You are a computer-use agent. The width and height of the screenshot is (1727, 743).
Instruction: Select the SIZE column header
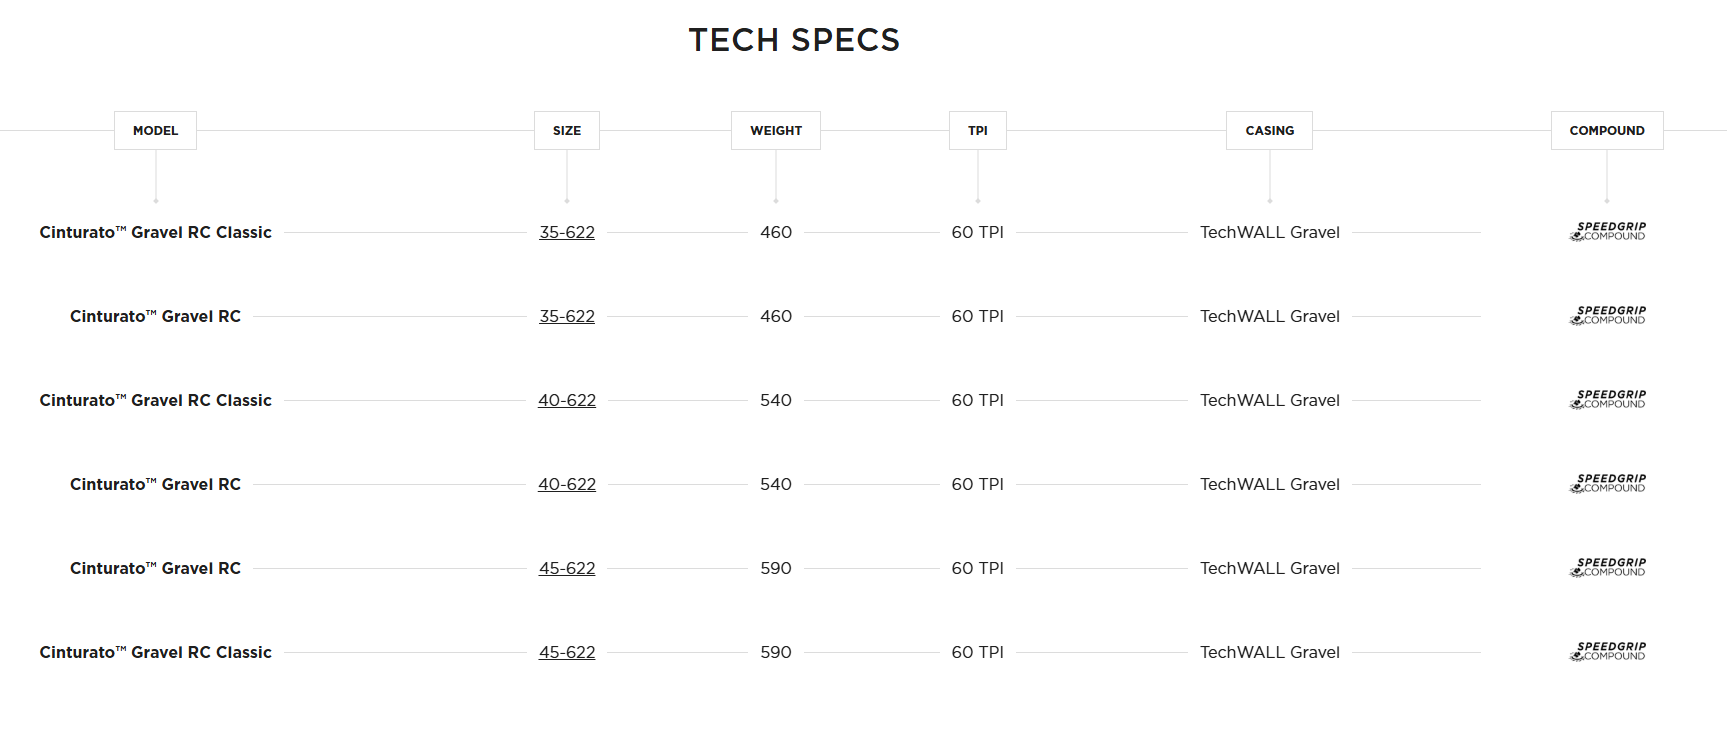coord(567,131)
